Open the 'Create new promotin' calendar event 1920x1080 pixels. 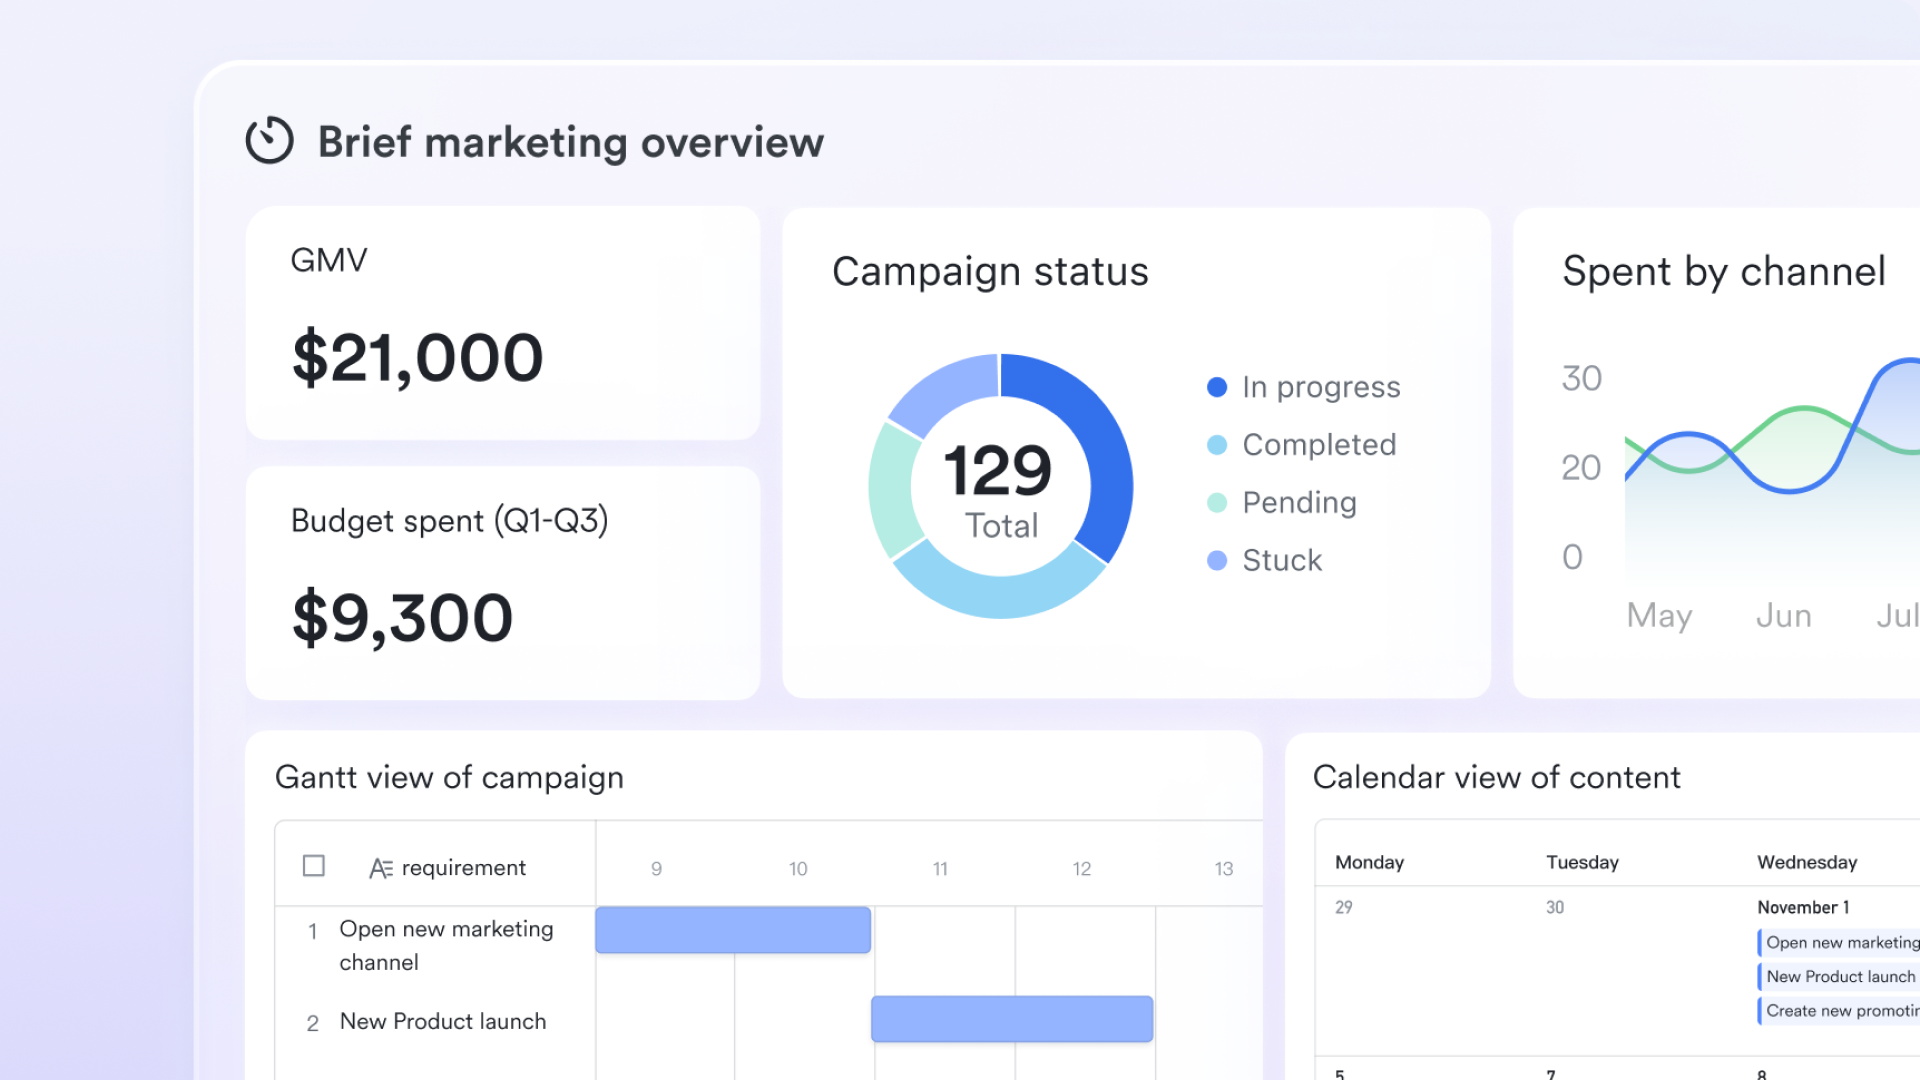[1839, 1010]
